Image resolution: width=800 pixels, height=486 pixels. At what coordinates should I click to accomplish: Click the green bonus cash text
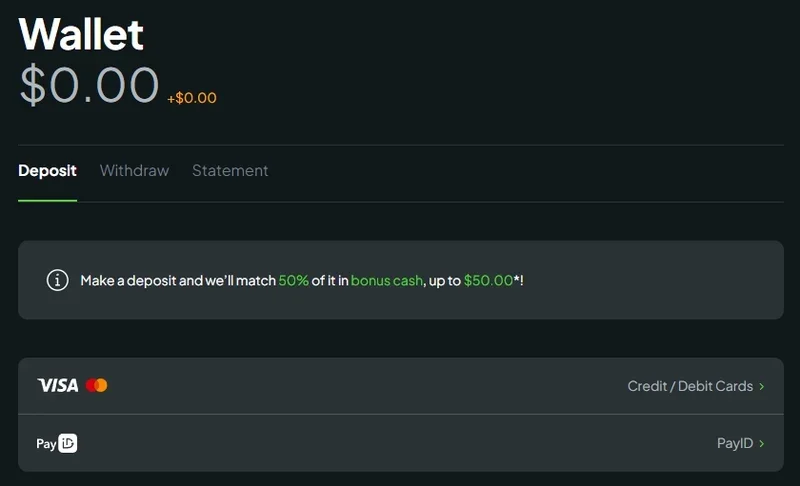pos(387,280)
